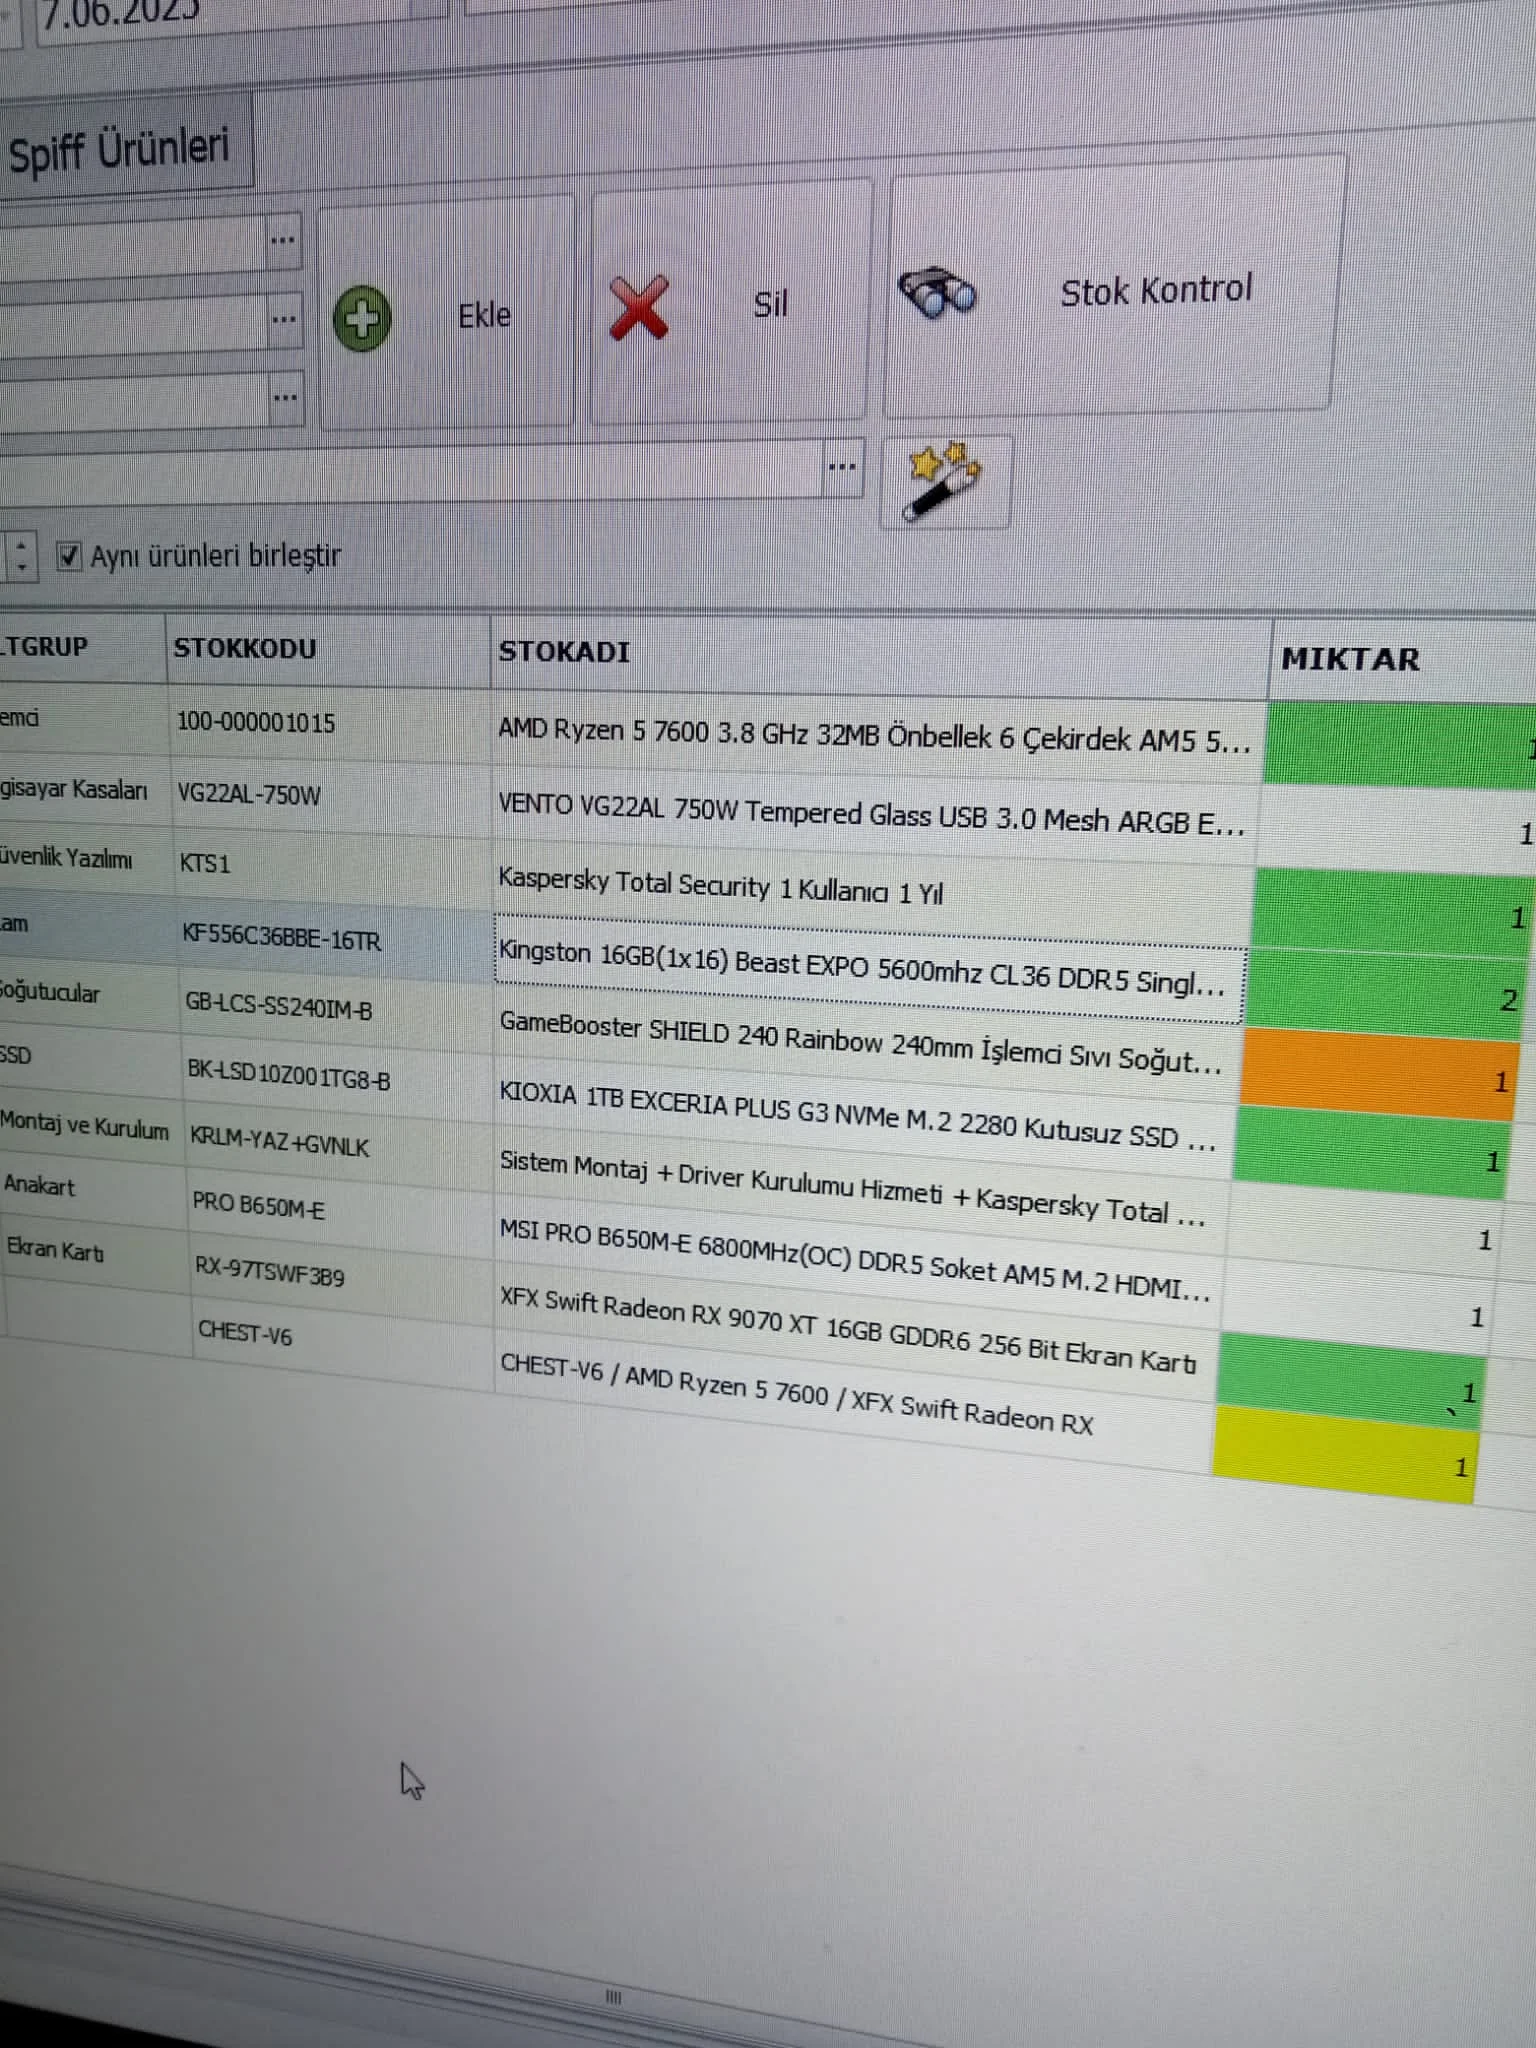Screen dimensions: 1536x2048
Task: Sort by the MIKTAR column header
Action: click(x=1400, y=661)
